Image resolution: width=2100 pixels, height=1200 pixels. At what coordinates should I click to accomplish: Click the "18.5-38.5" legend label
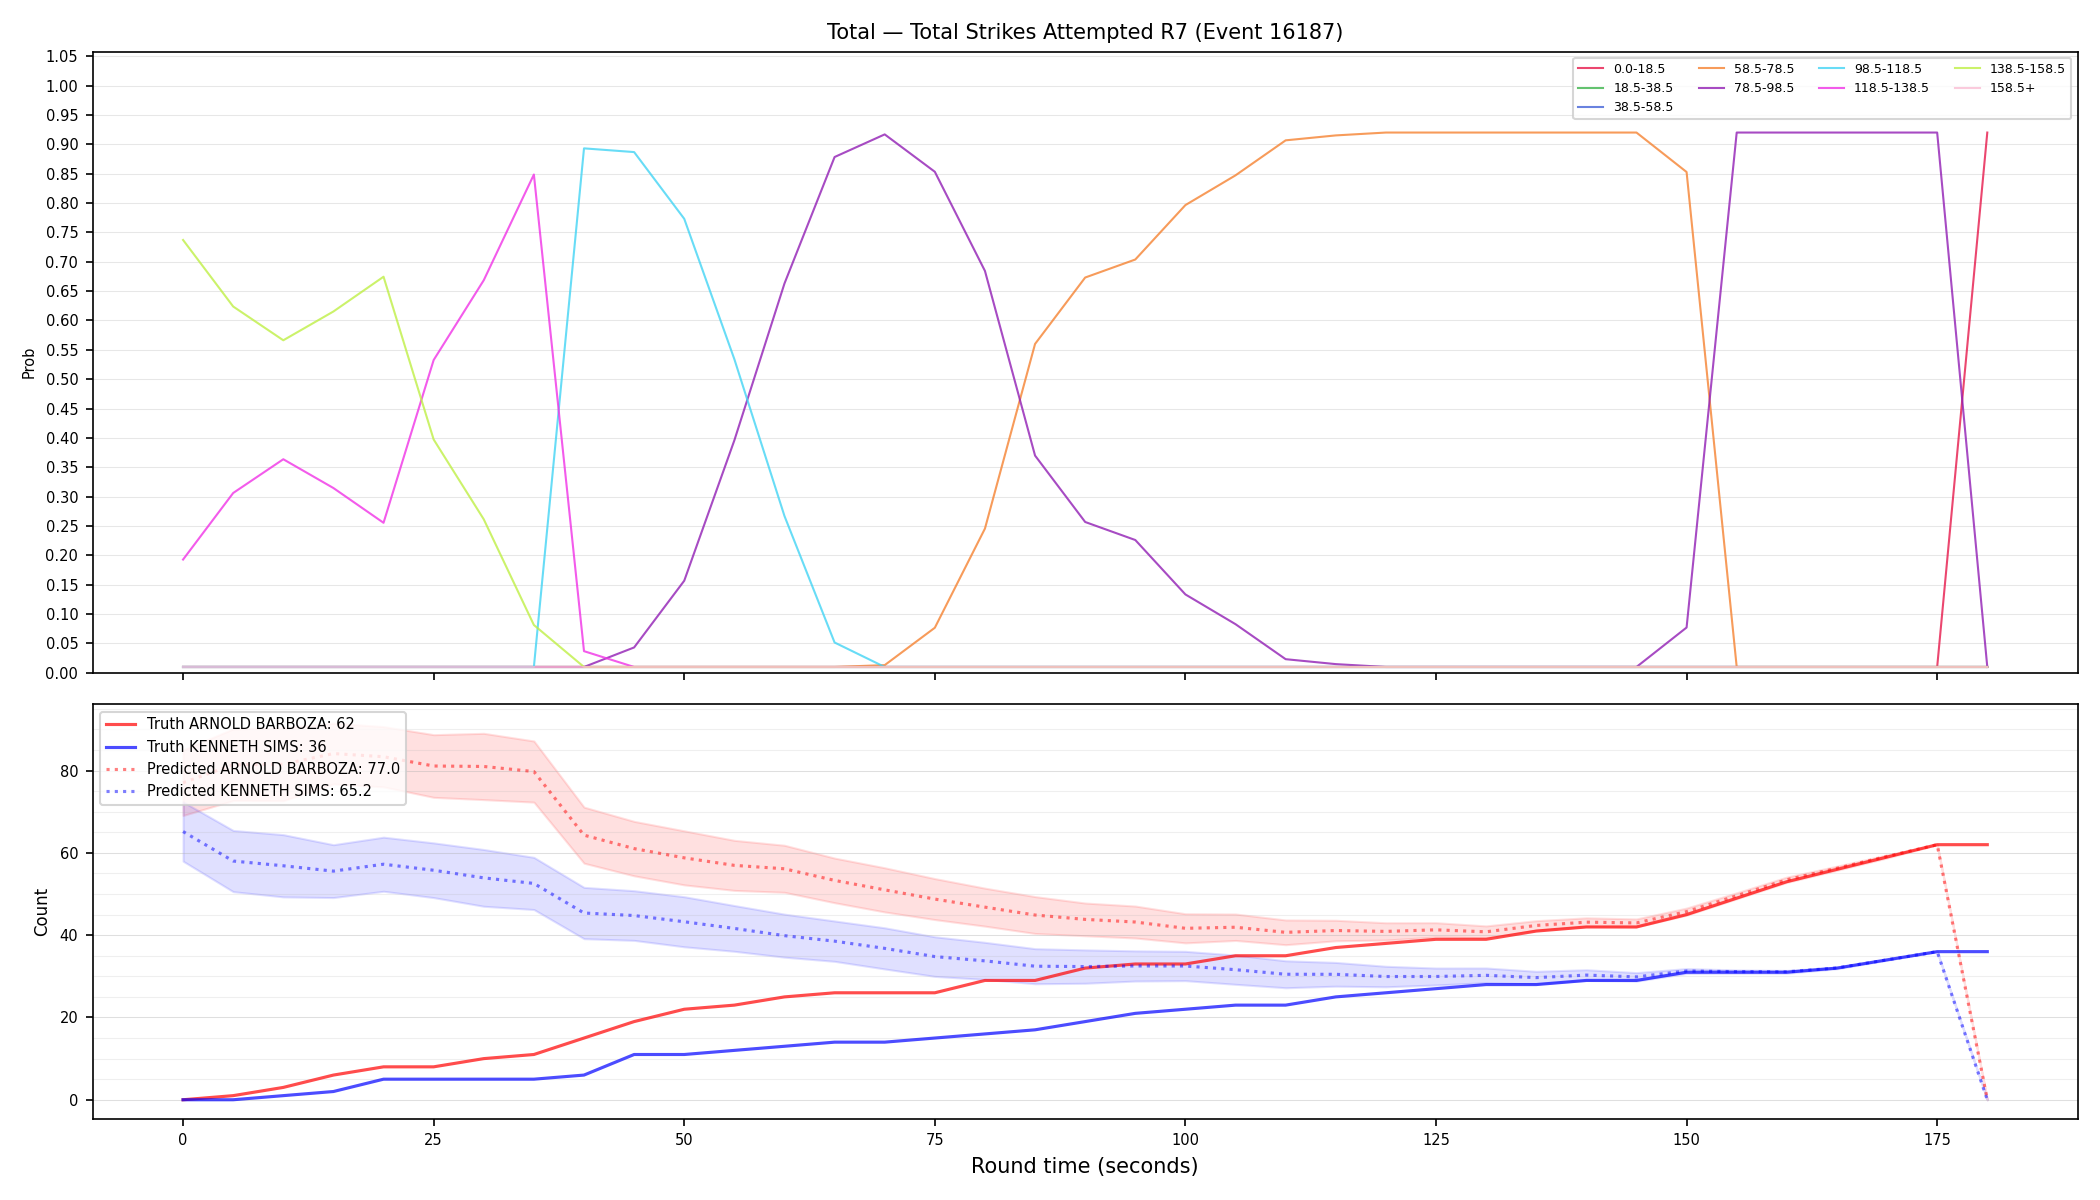[1643, 88]
